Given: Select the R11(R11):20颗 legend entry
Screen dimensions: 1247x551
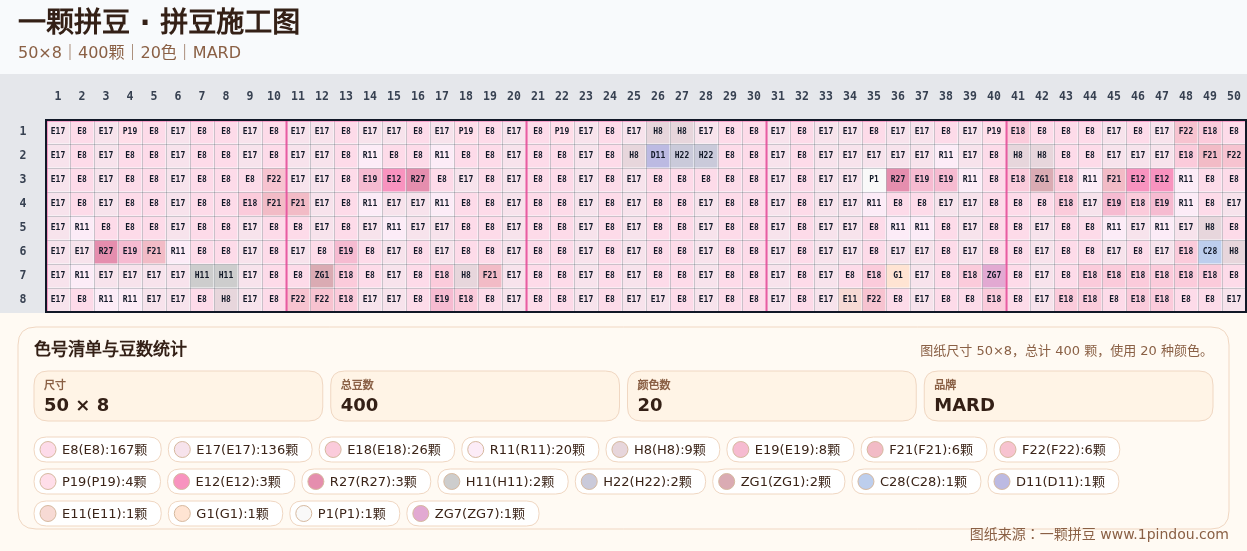Looking at the screenshot, I should (x=530, y=450).
